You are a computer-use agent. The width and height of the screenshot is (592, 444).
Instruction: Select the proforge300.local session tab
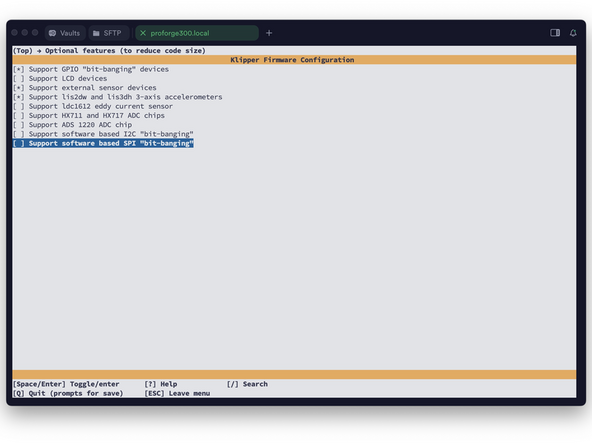tap(197, 33)
